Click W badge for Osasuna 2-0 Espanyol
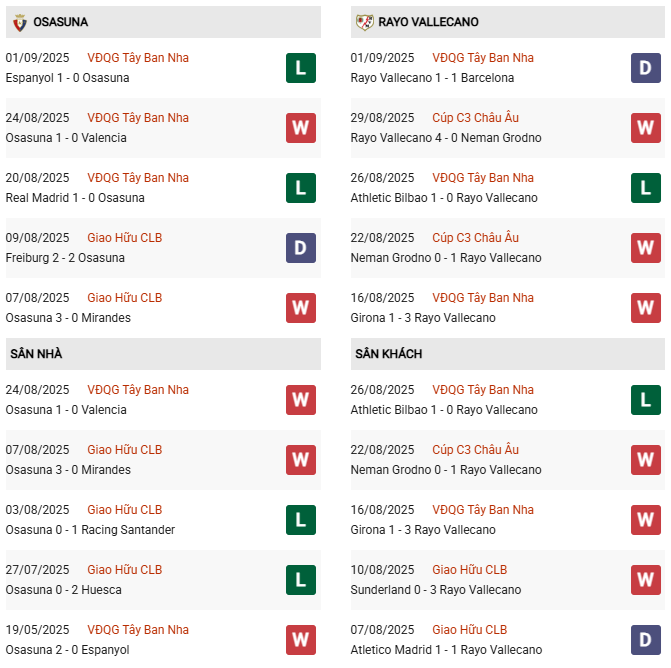Image resolution: width=671 pixels, height=668 pixels. pyautogui.click(x=301, y=640)
